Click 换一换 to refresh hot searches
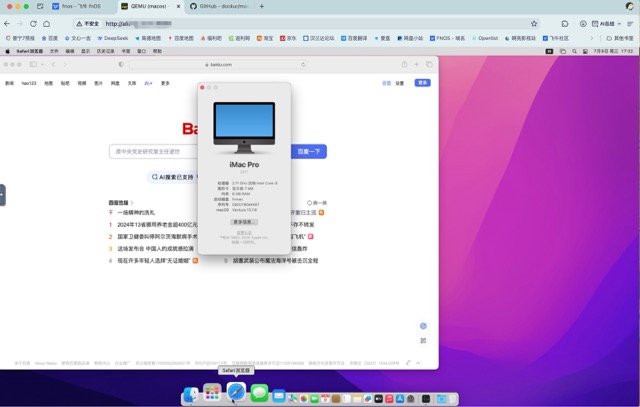The width and height of the screenshot is (640, 407). (x=318, y=202)
